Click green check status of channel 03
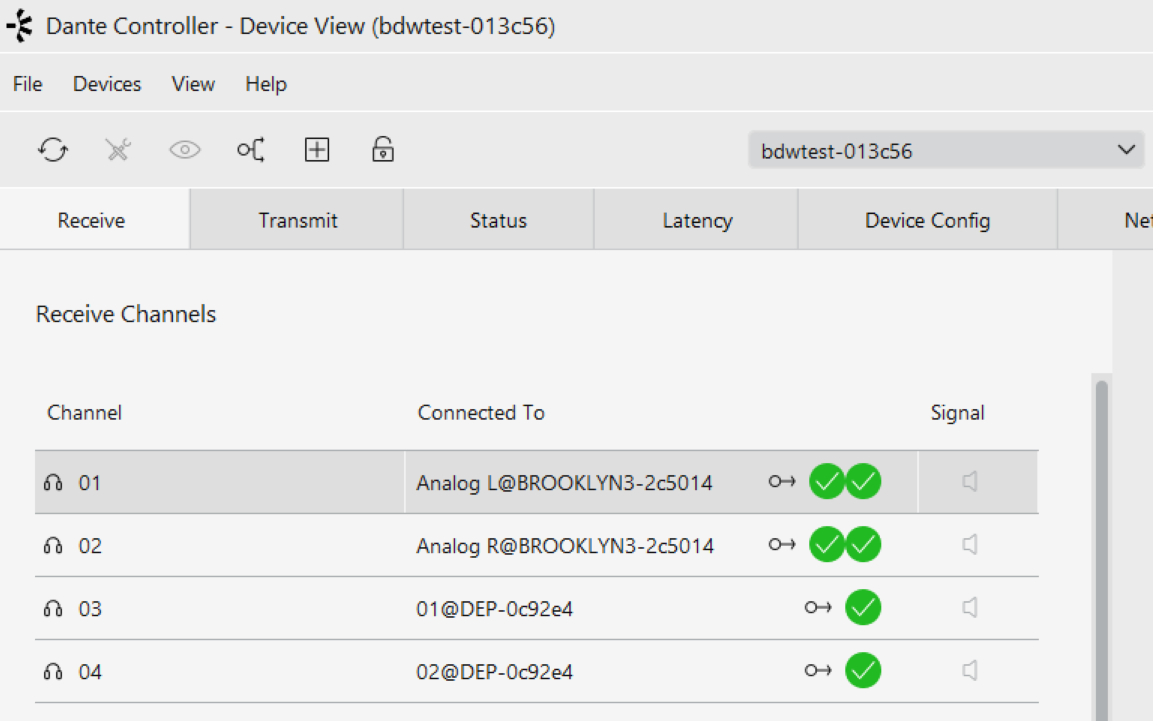Screen dimensions: 1153x721 coord(863,608)
